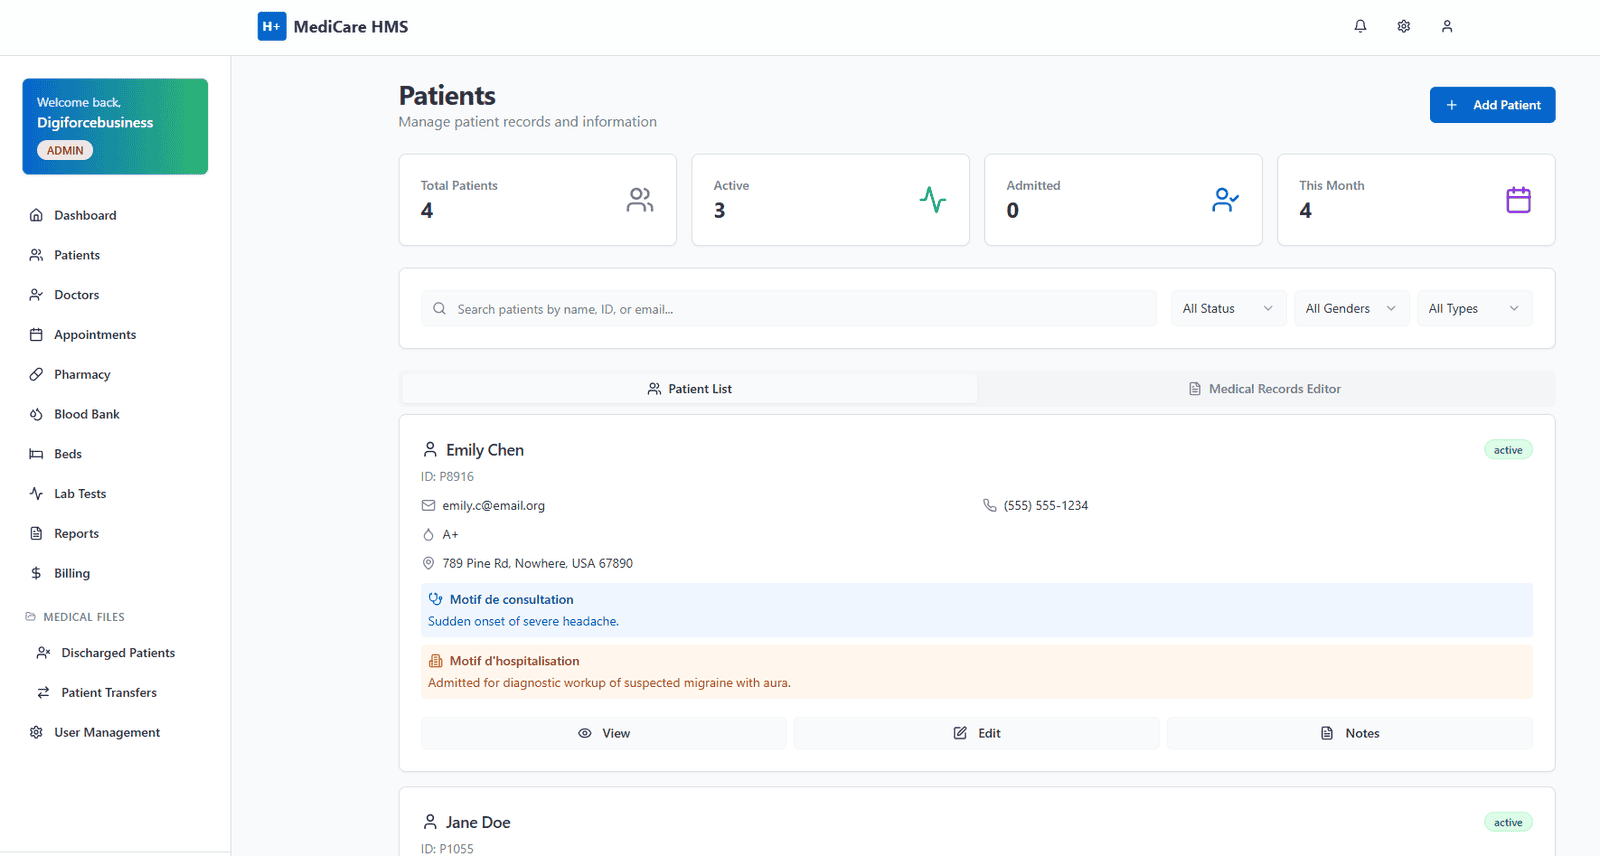The width and height of the screenshot is (1600, 856).
Task: Click the This Month calendar icon
Action: click(1519, 200)
